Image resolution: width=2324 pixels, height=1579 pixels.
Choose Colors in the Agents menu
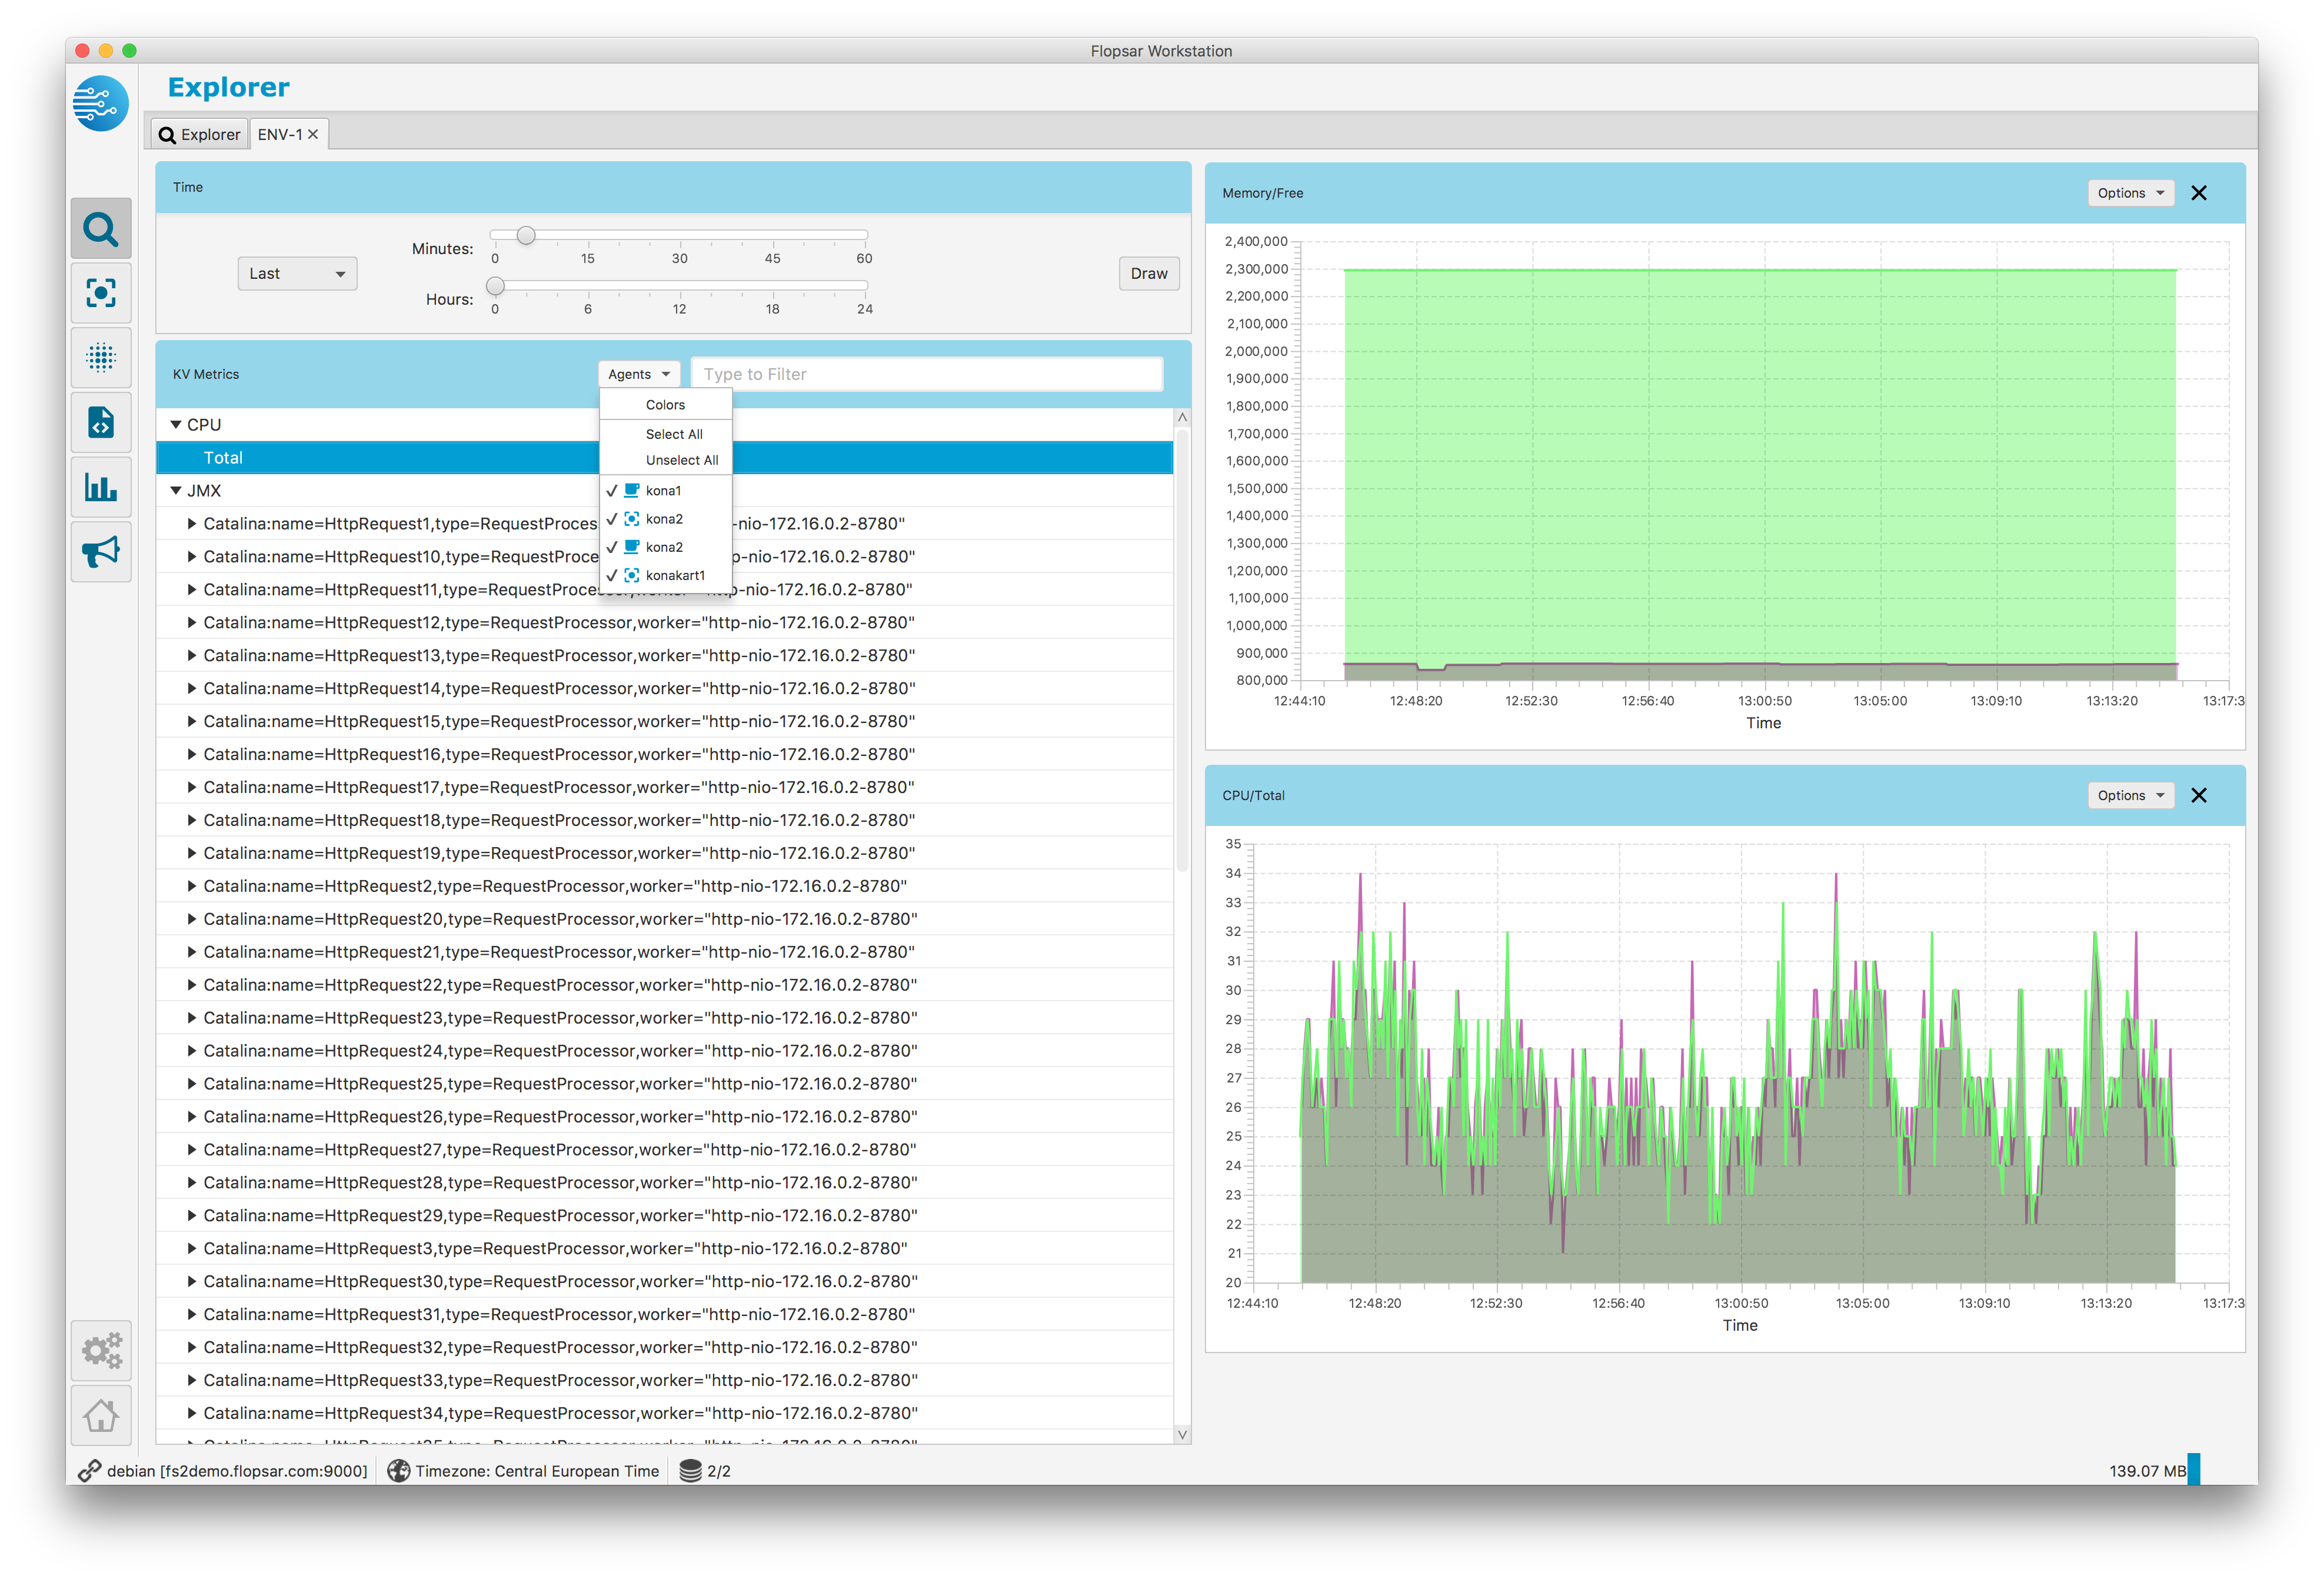(x=665, y=405)
